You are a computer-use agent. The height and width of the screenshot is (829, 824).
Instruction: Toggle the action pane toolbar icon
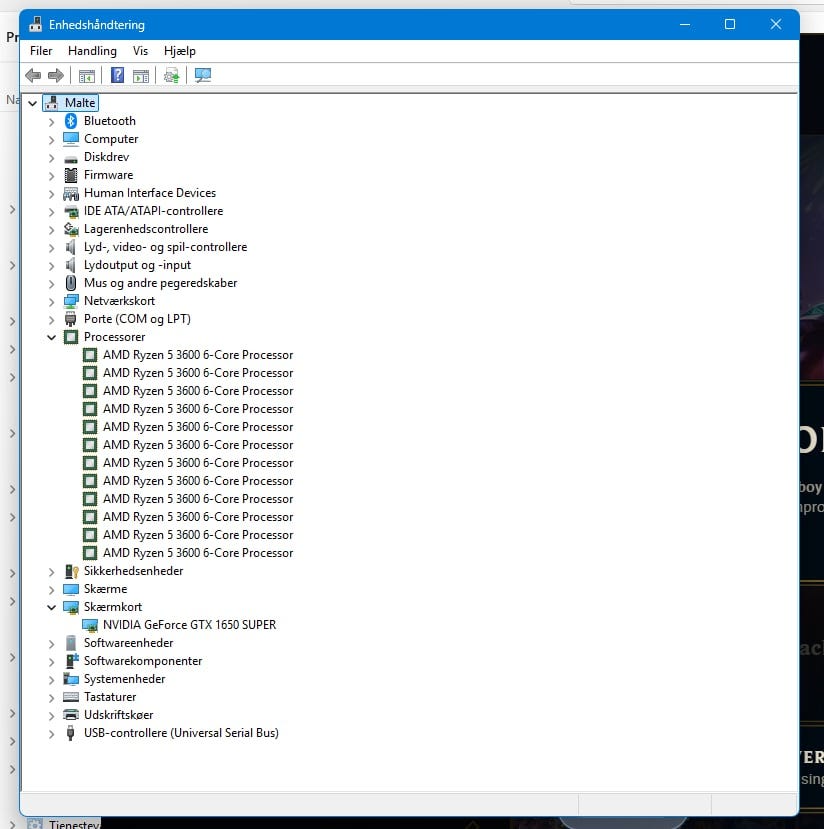click(141, 76)
